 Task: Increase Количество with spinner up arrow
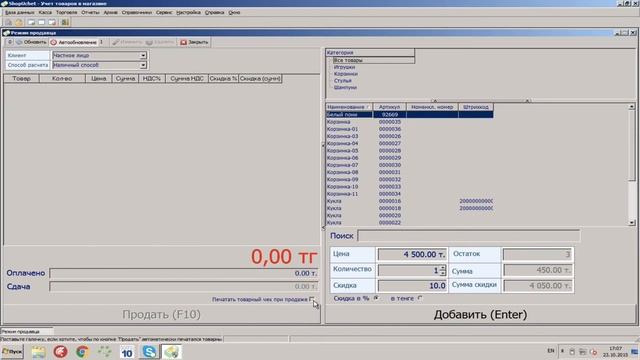coord(443,268)
